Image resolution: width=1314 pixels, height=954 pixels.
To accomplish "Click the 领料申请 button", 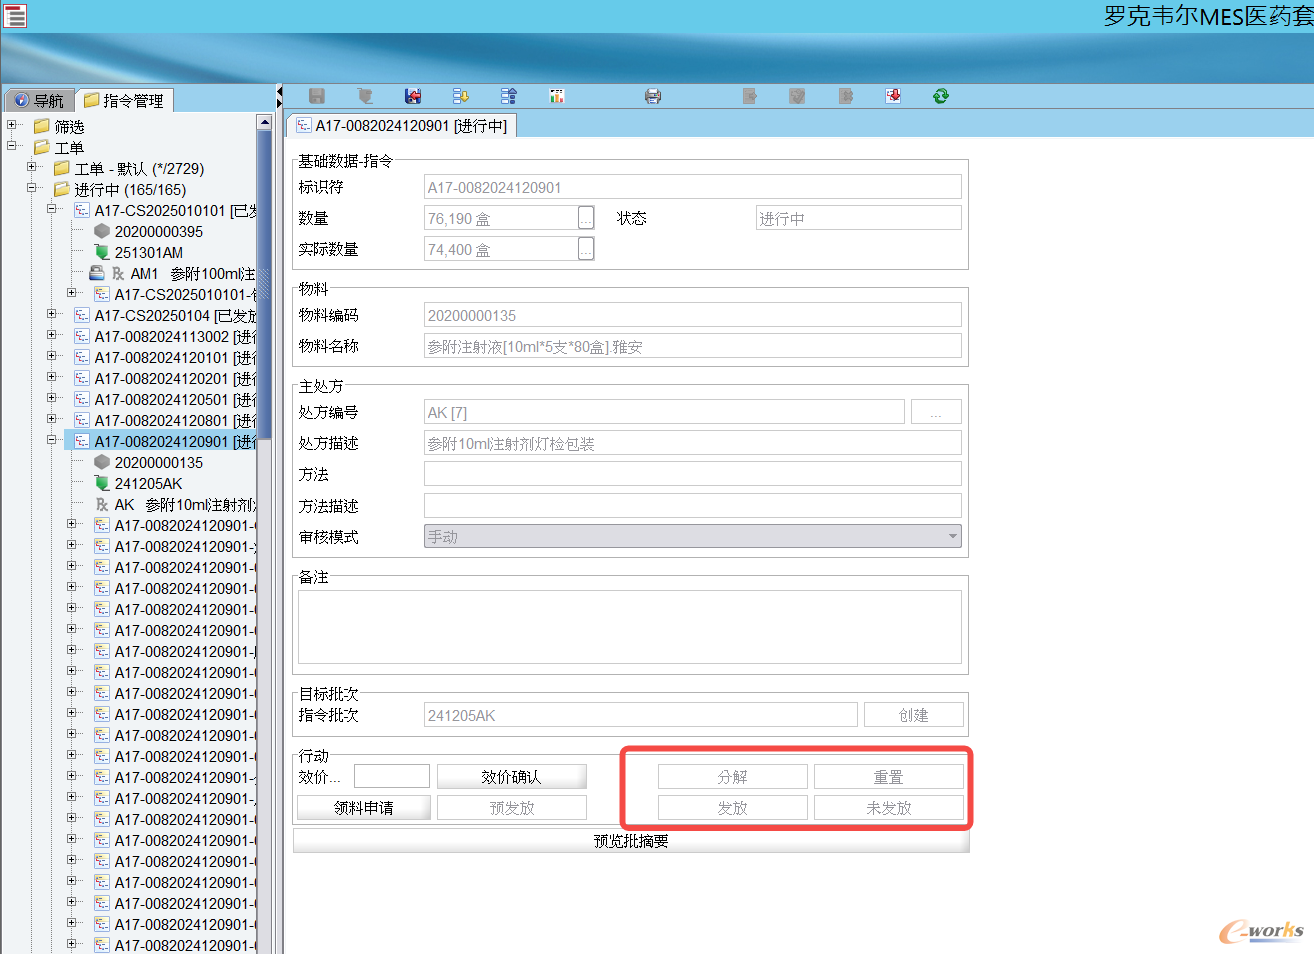I will click(364, 808).
